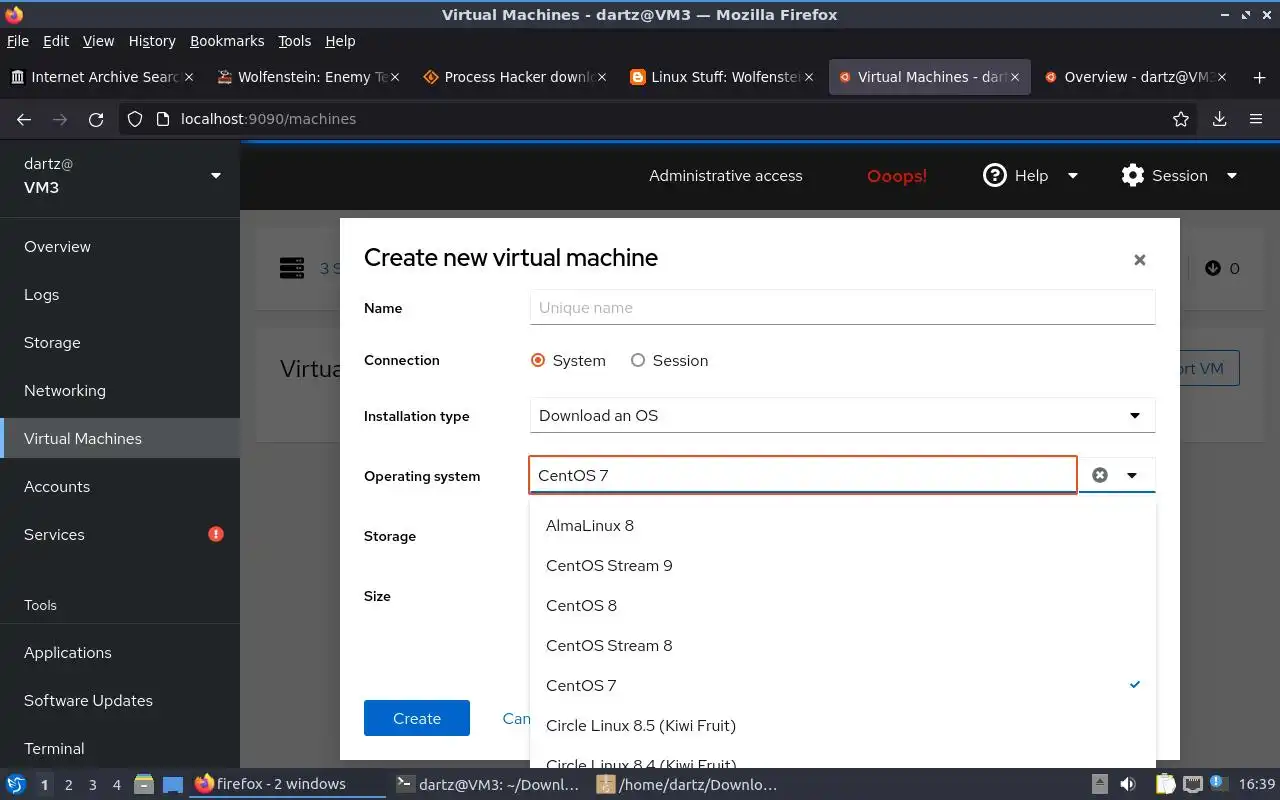This screenshot has height=800, width=1280.
Task: Click the volume speaker tray icon
Action: click(x=1127, y=784)
